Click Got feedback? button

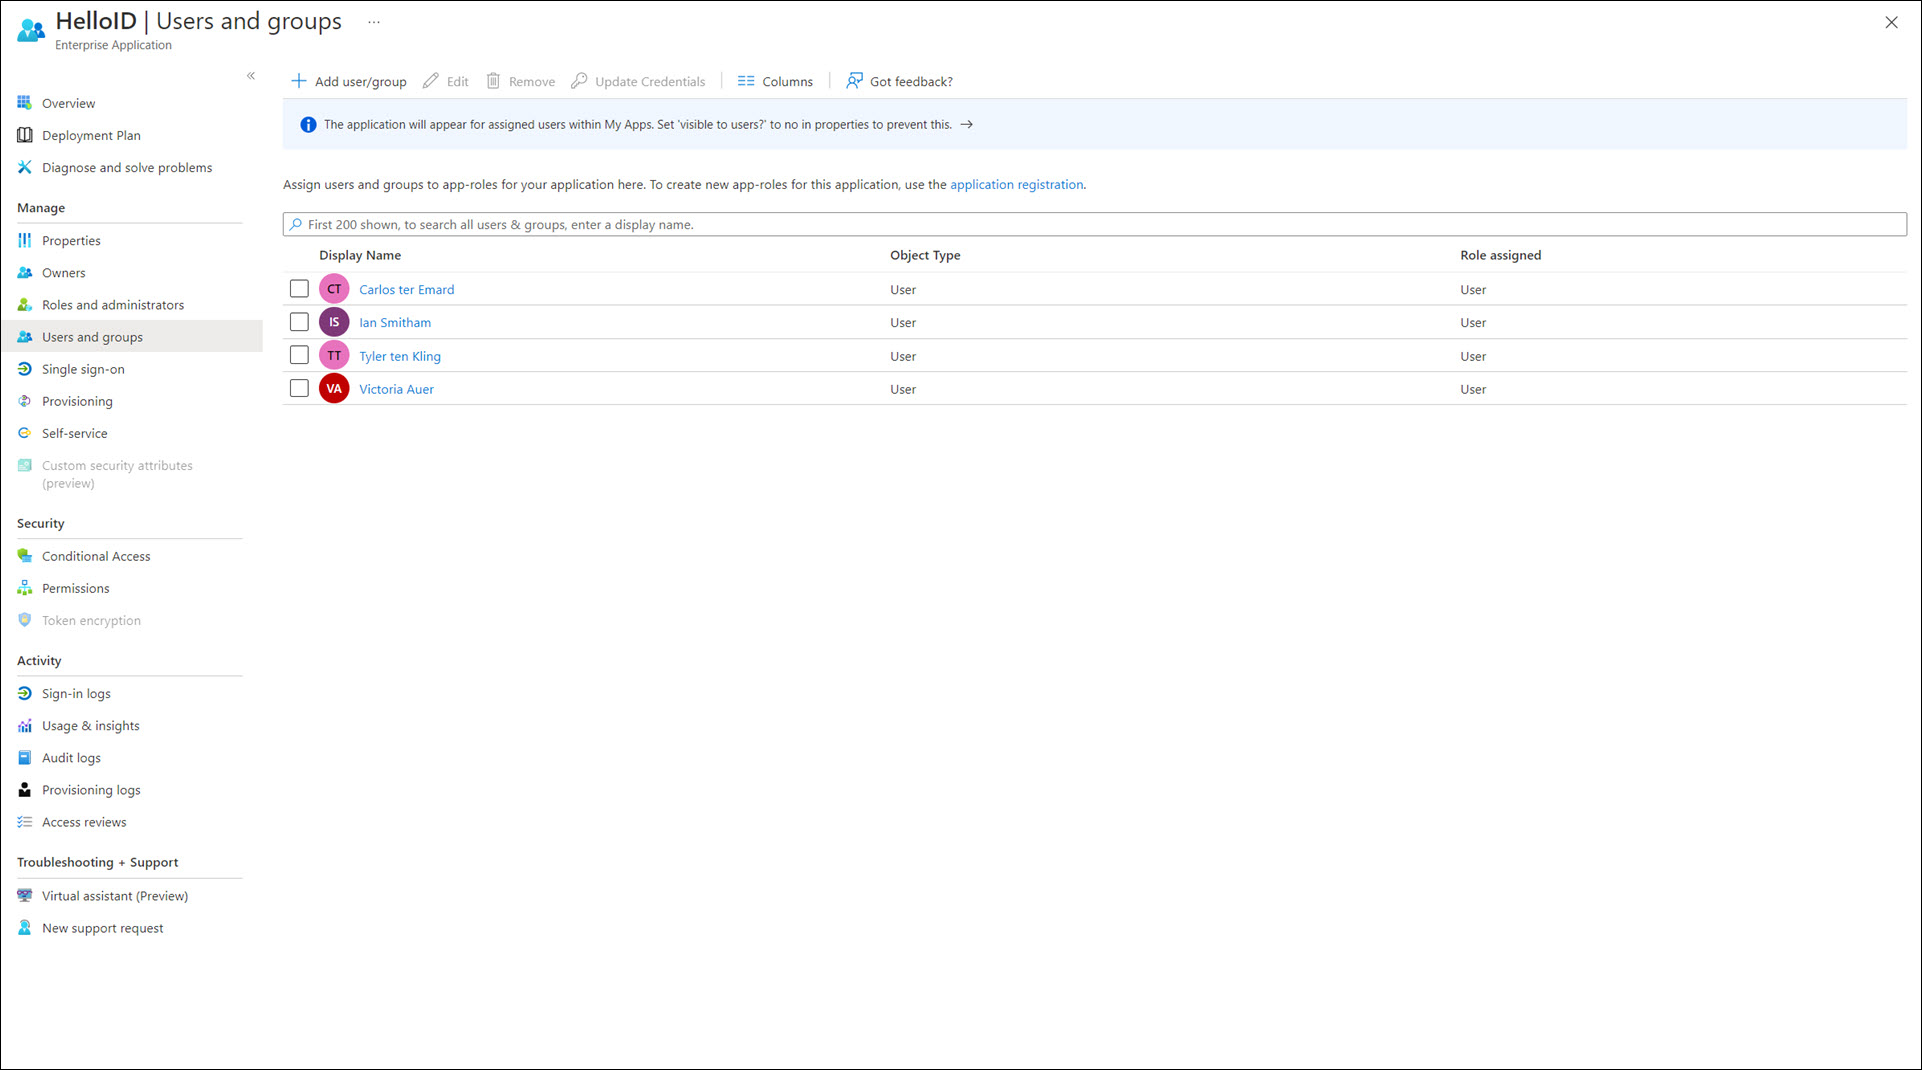[899, 81]
